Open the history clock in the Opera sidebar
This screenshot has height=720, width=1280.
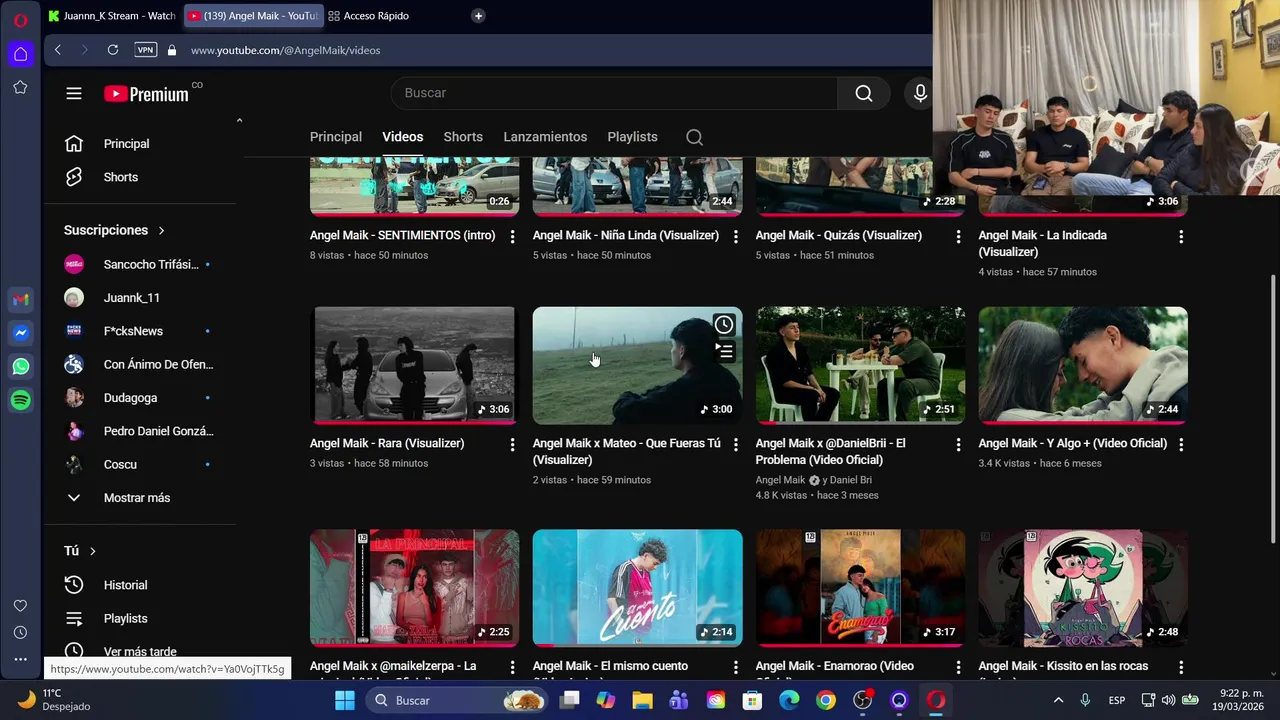(x=20, y=633)
